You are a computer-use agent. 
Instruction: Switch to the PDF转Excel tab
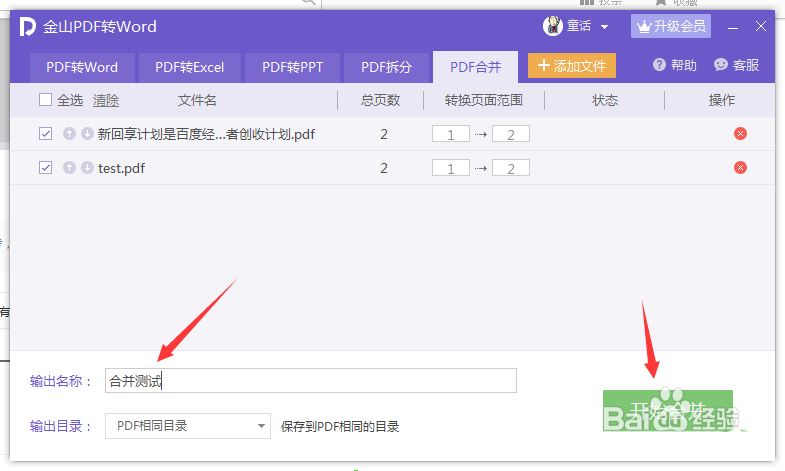[190, 67]
